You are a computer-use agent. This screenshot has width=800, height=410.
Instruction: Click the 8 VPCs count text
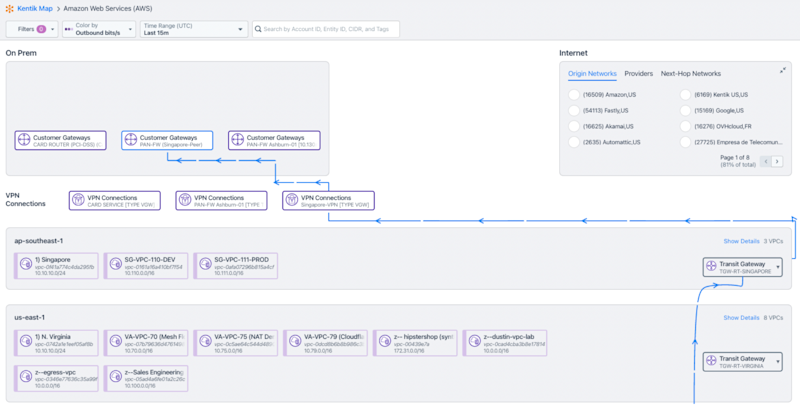(773, 317)
